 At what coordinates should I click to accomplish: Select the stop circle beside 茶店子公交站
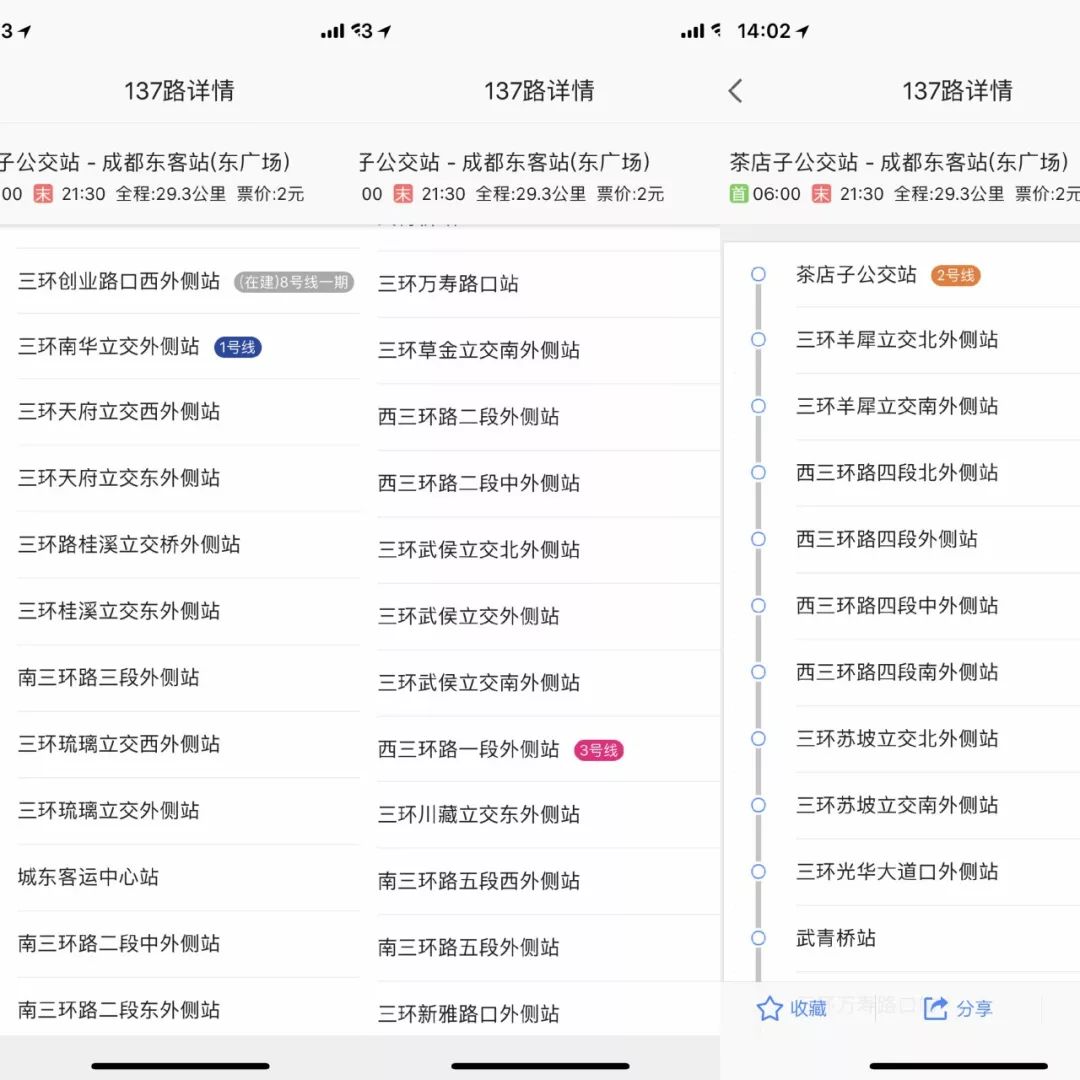pos(757,274)
